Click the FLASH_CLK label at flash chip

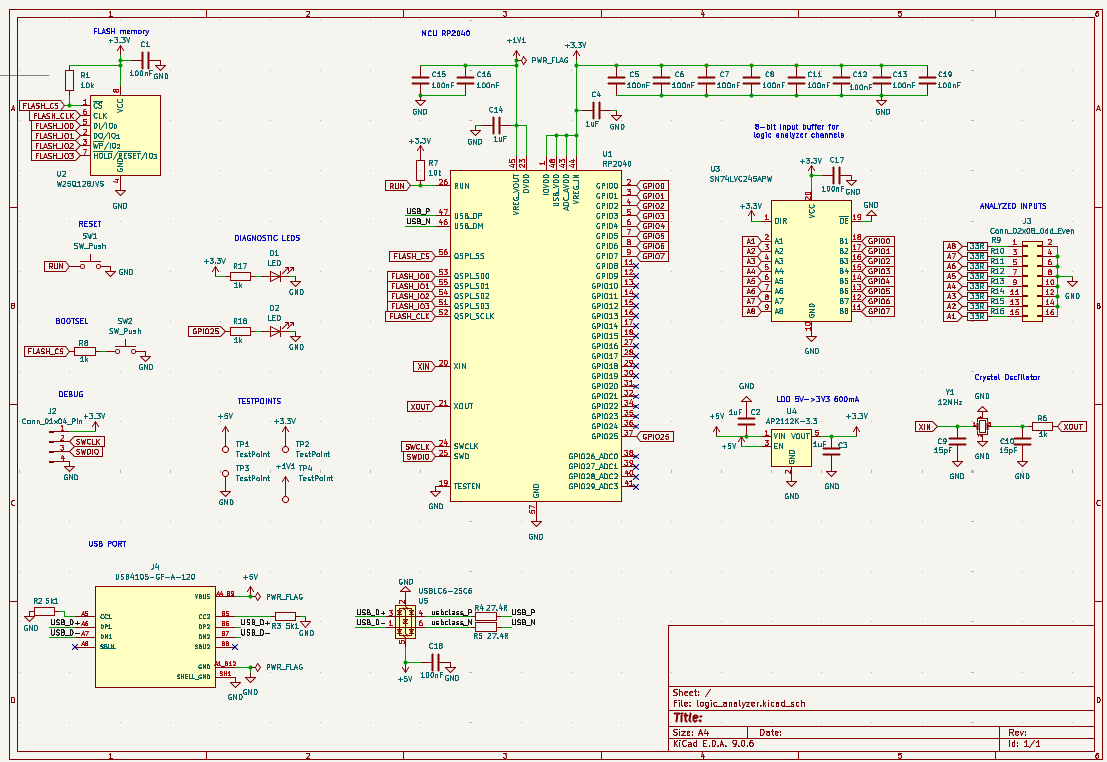[x=54, y=116]
